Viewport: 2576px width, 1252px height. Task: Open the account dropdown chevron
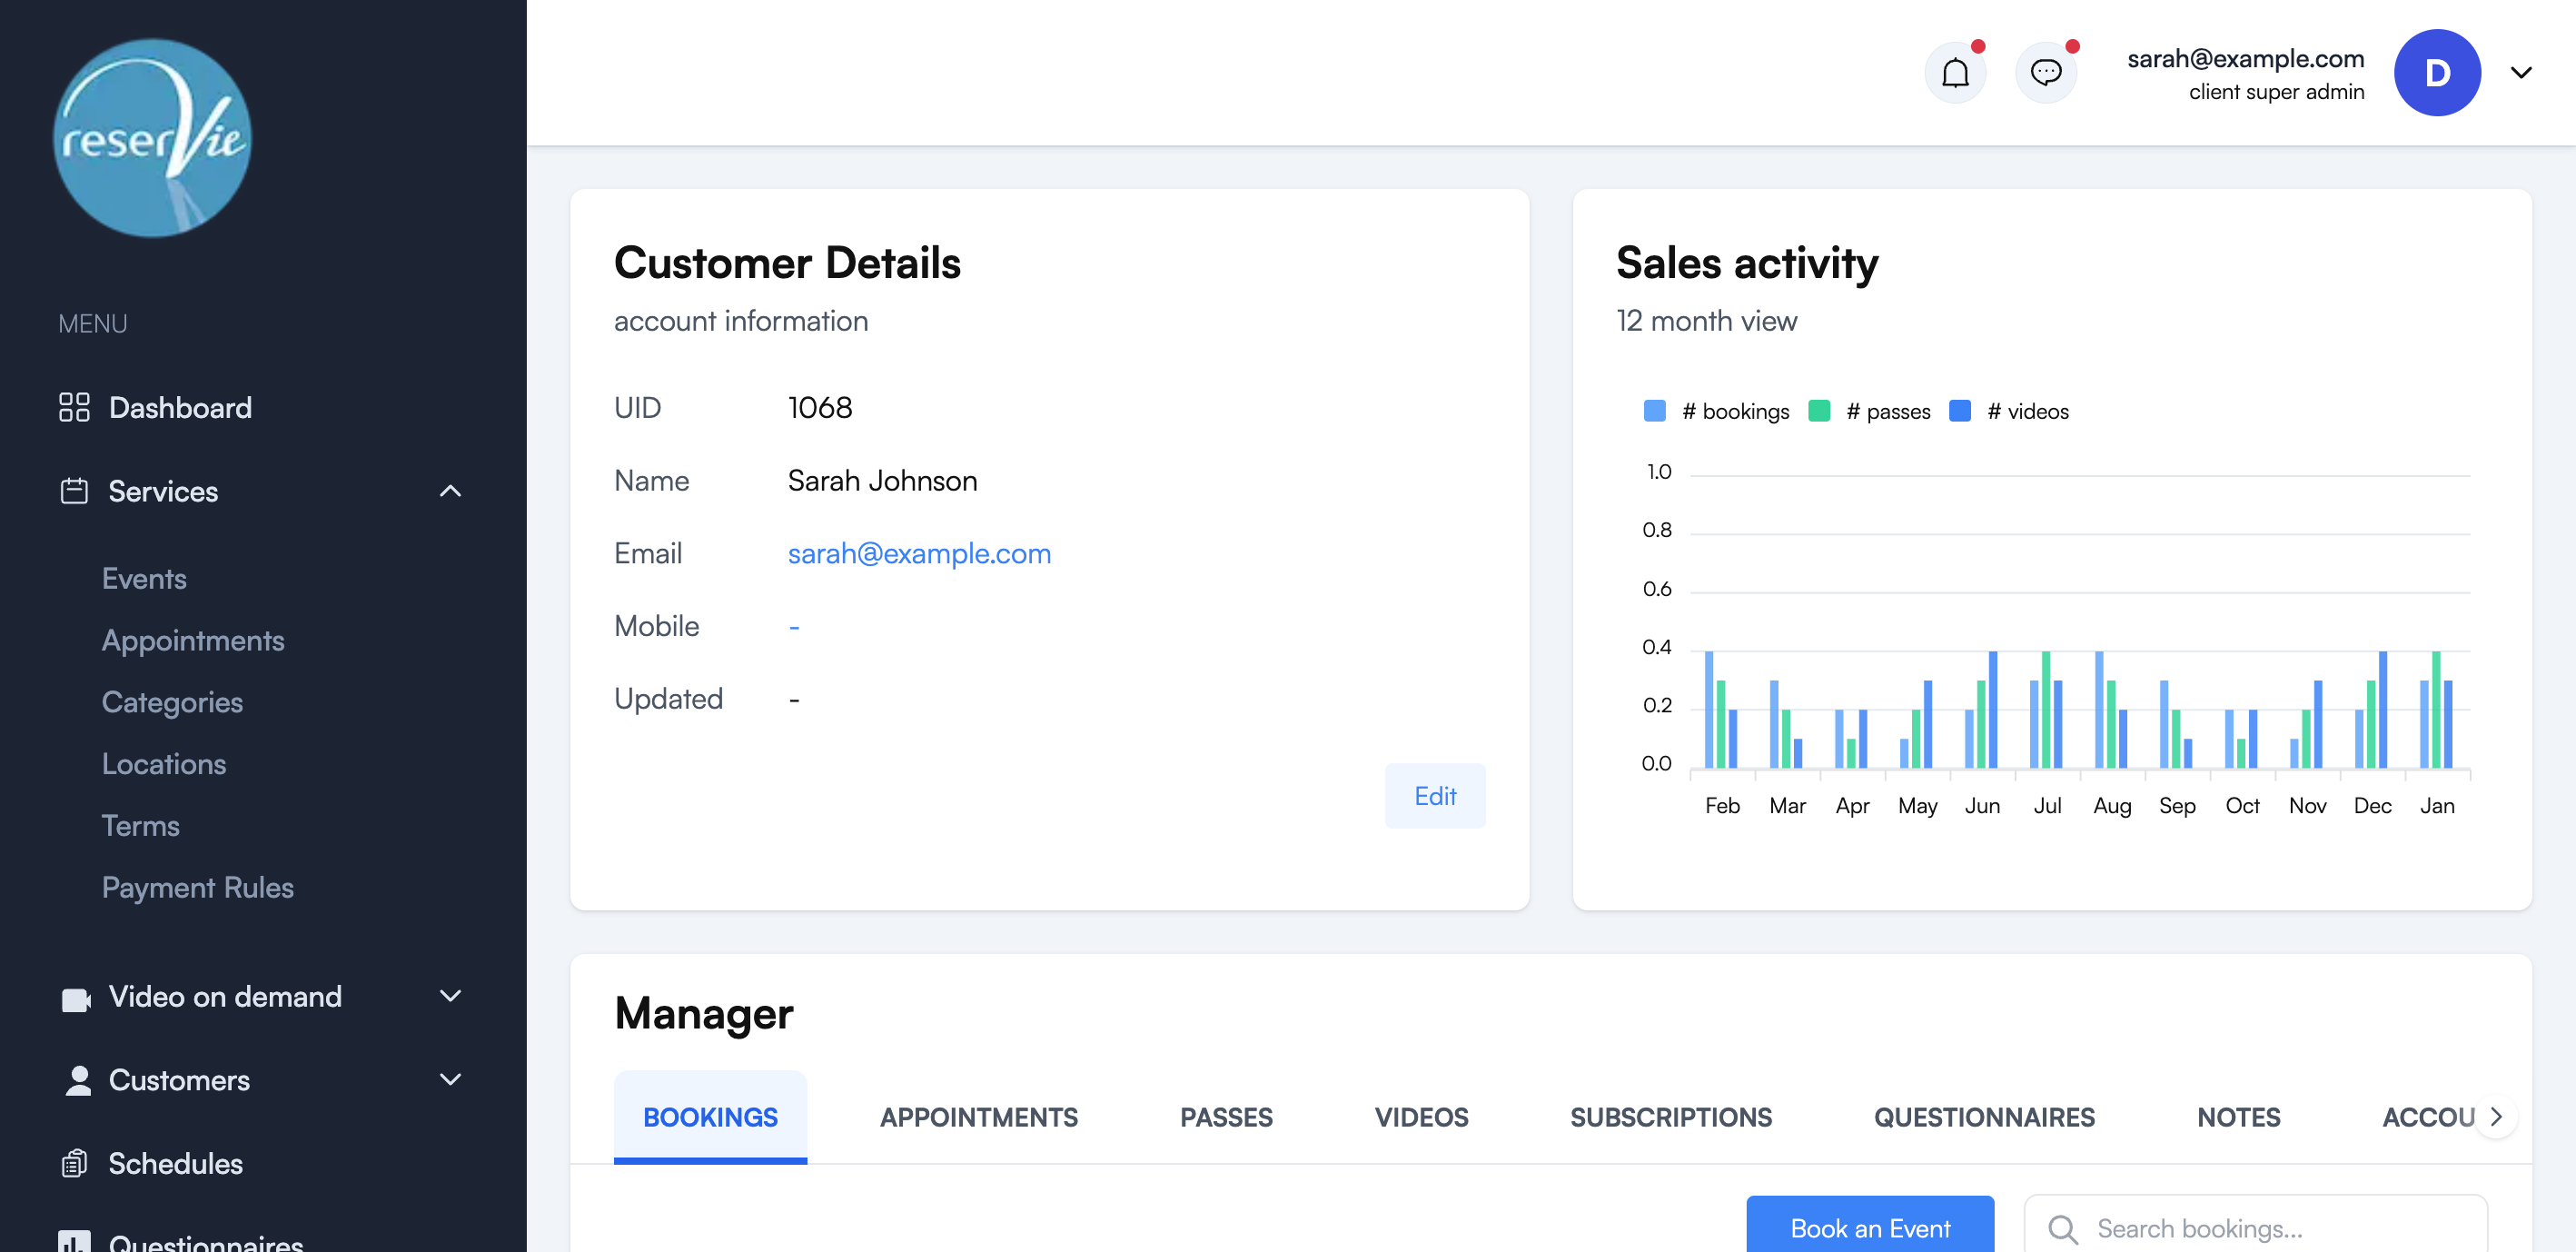(x=2521, y=72)
